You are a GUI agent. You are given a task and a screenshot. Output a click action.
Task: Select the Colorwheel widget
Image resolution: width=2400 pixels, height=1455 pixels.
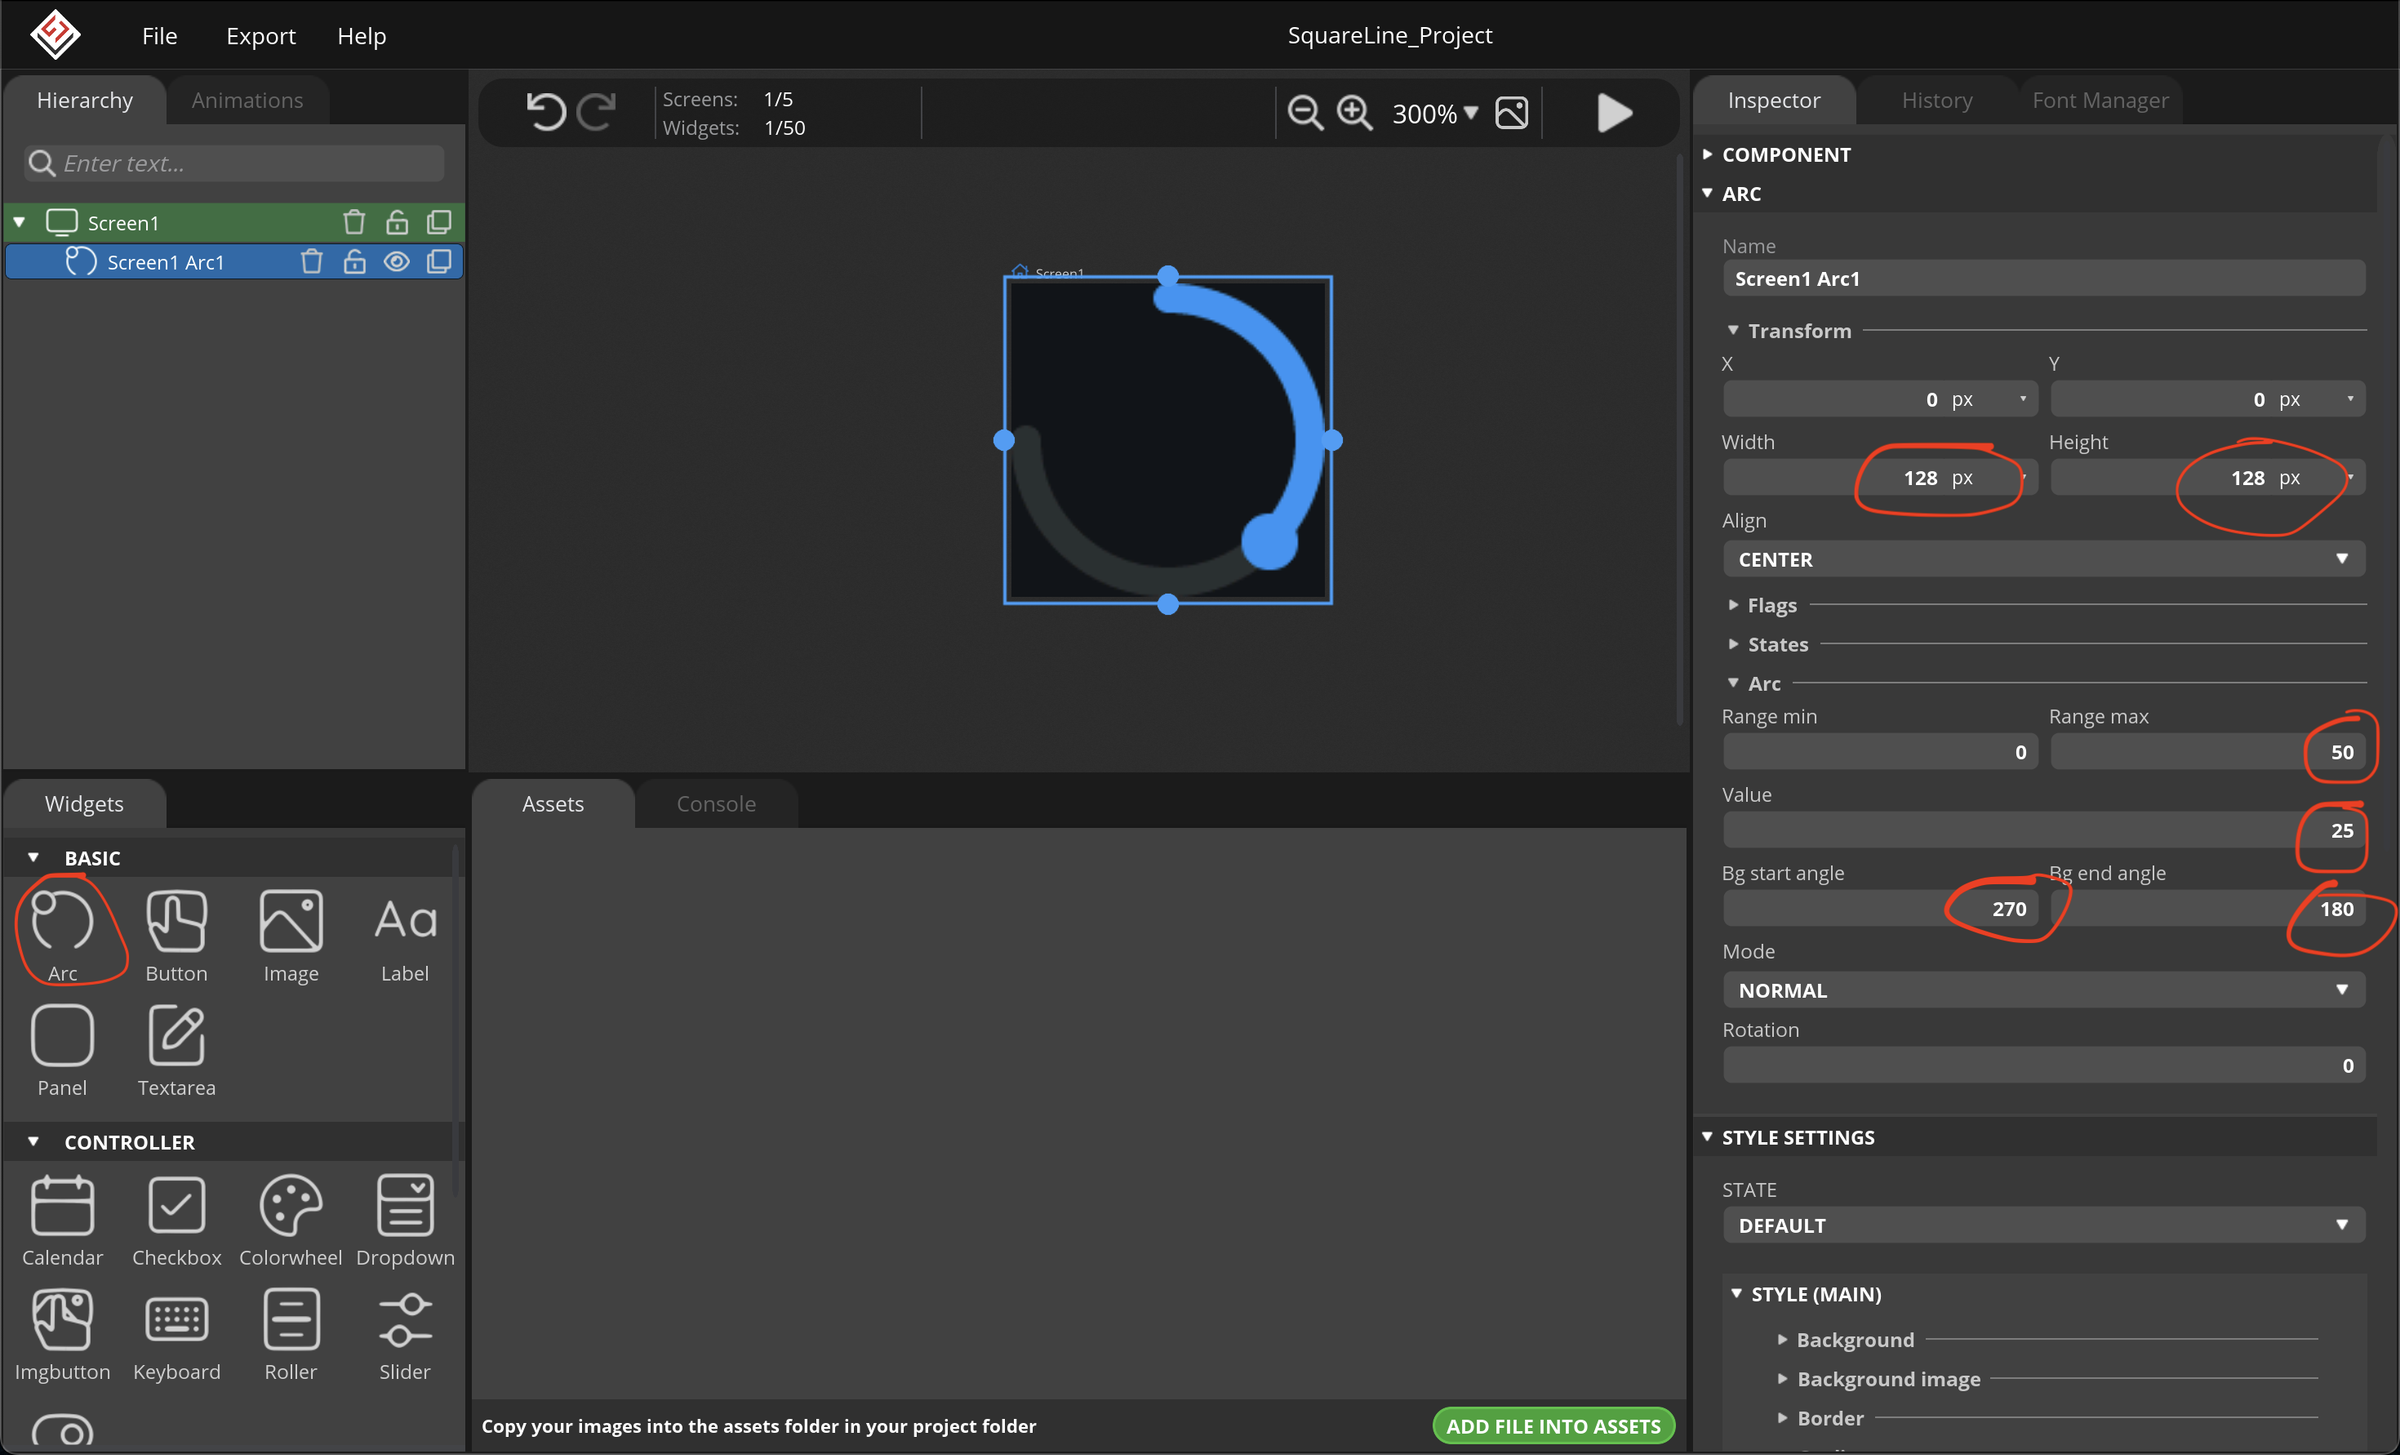tap(290, 1205)
